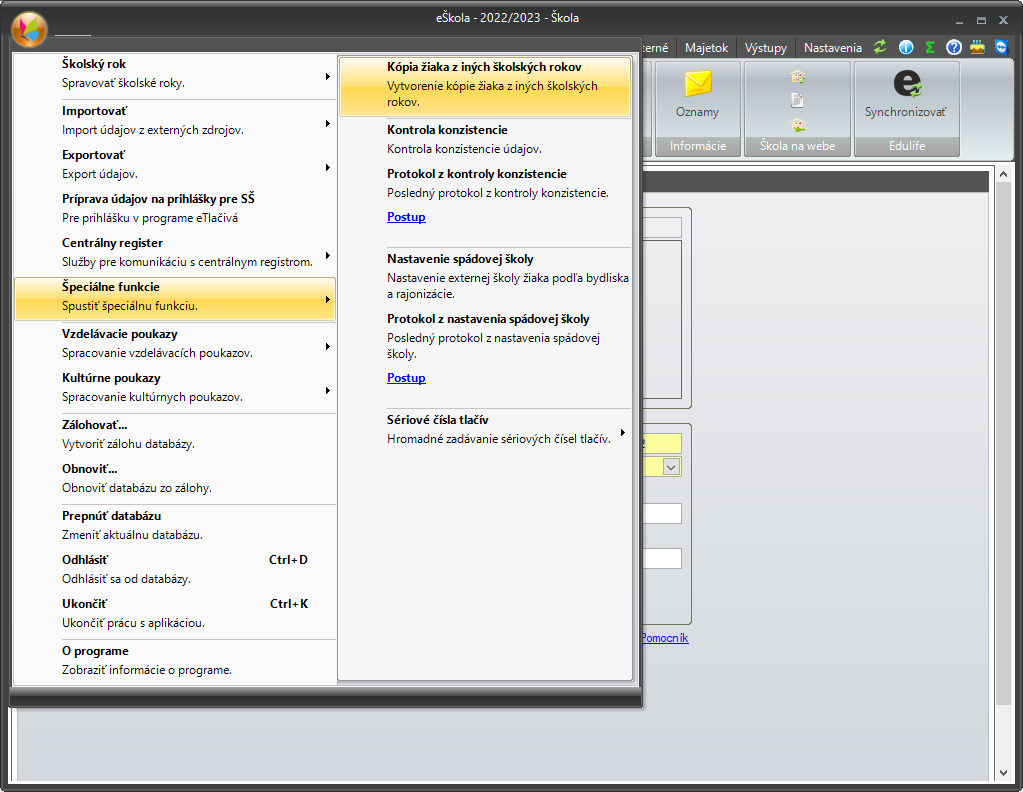Expand Sériové čísla tlačív submenu

(485, 429)
